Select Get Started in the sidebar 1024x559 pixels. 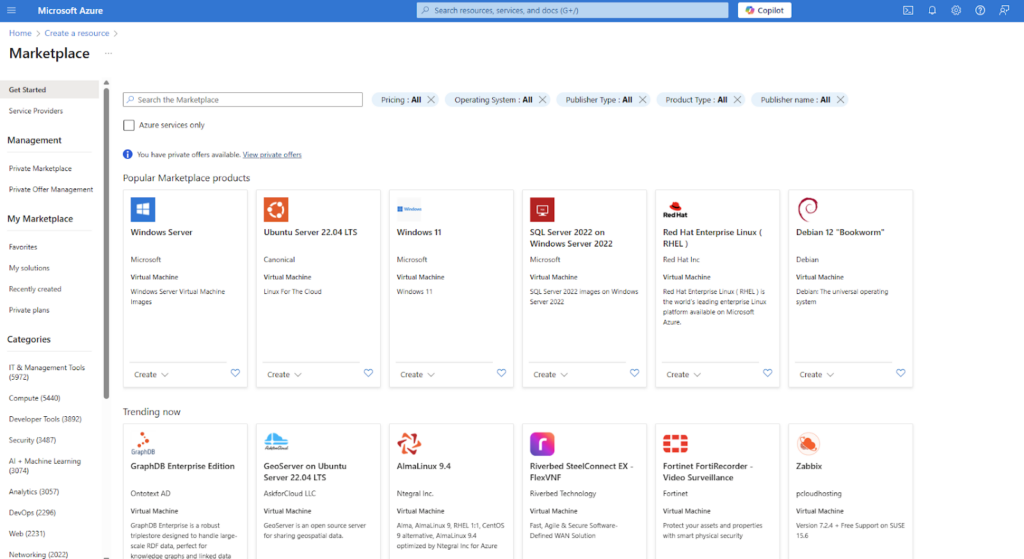coord(50,89)
